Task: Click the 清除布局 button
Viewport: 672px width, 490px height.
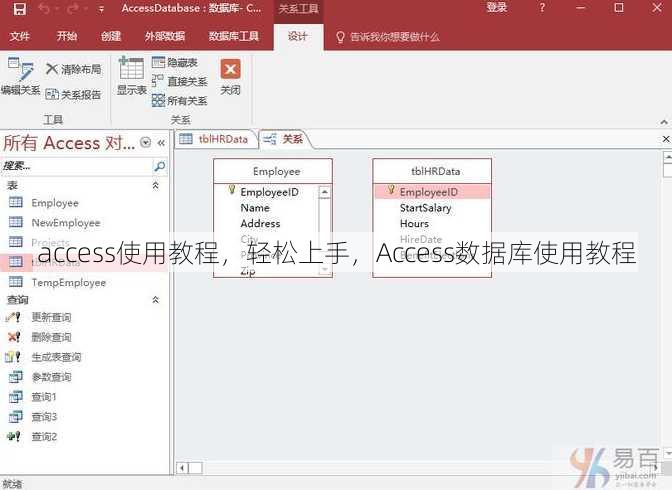Action: point(74,69)
